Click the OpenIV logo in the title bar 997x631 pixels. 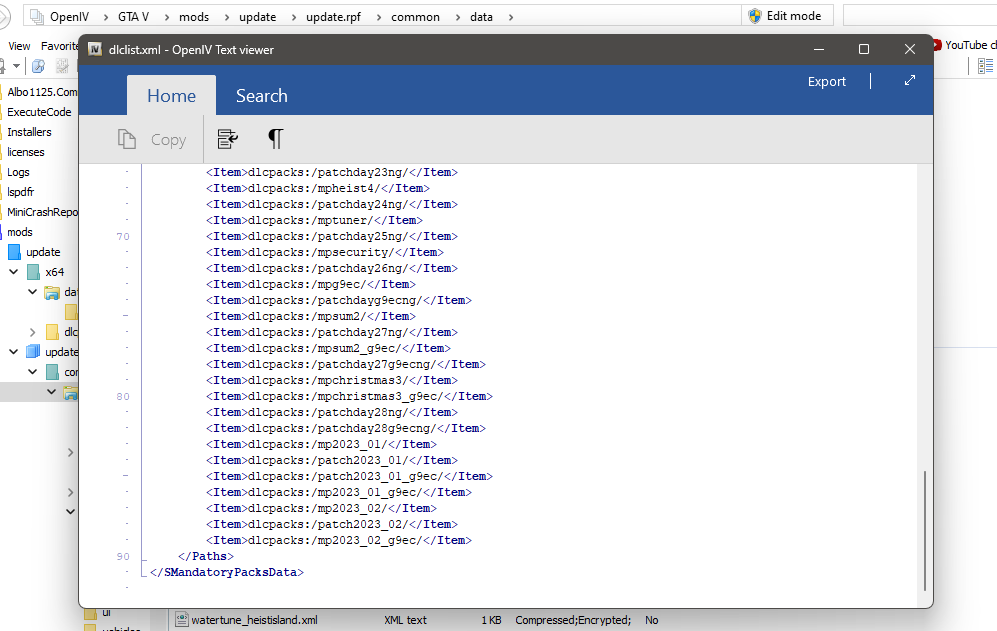[95, 49]
